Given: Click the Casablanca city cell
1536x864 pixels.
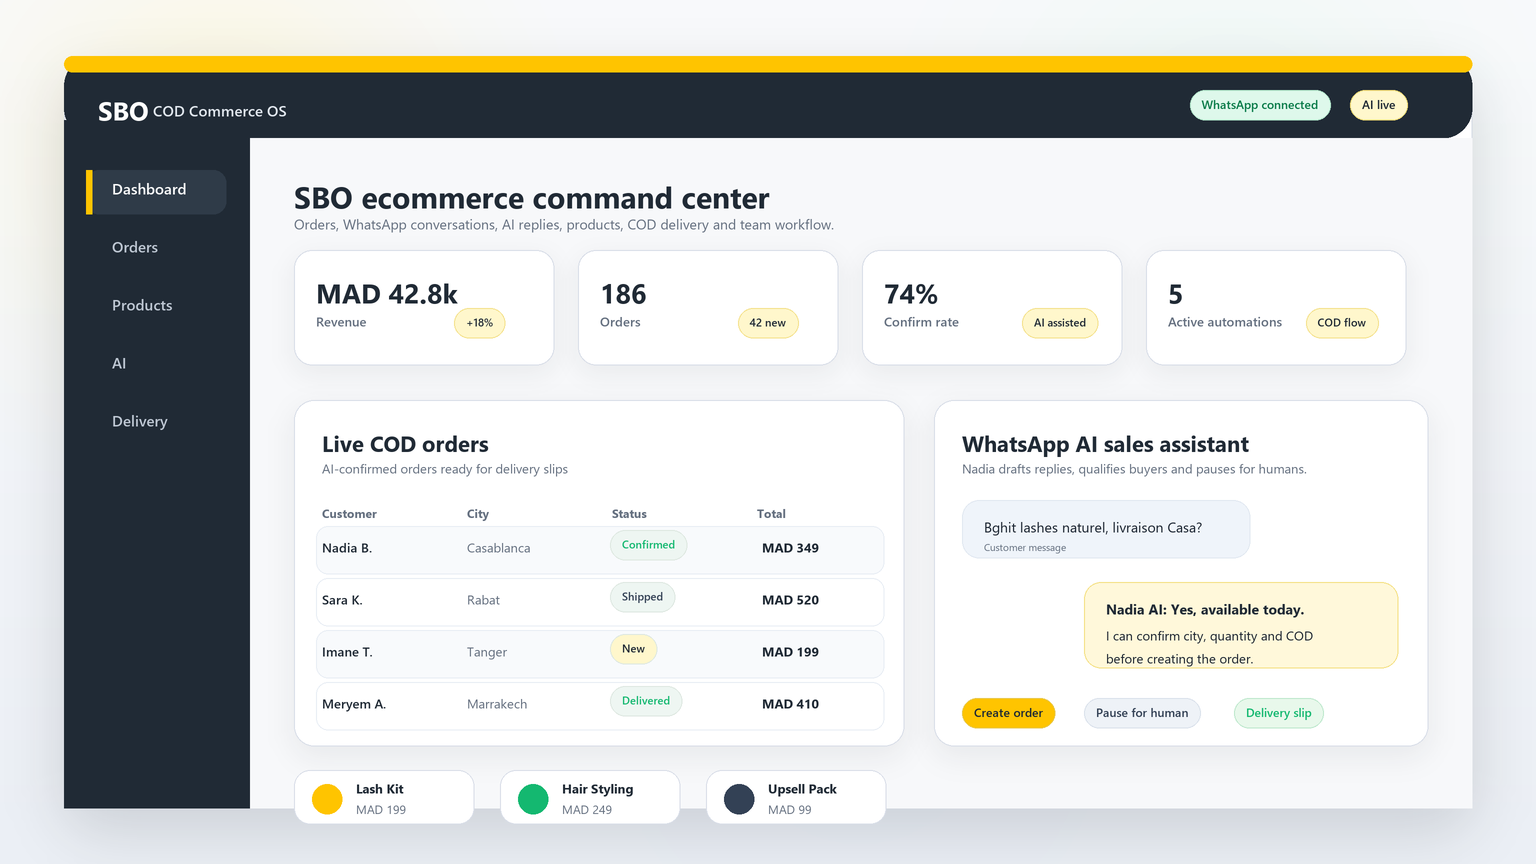Looking at the screenshot, I should (x=498, y=548).
